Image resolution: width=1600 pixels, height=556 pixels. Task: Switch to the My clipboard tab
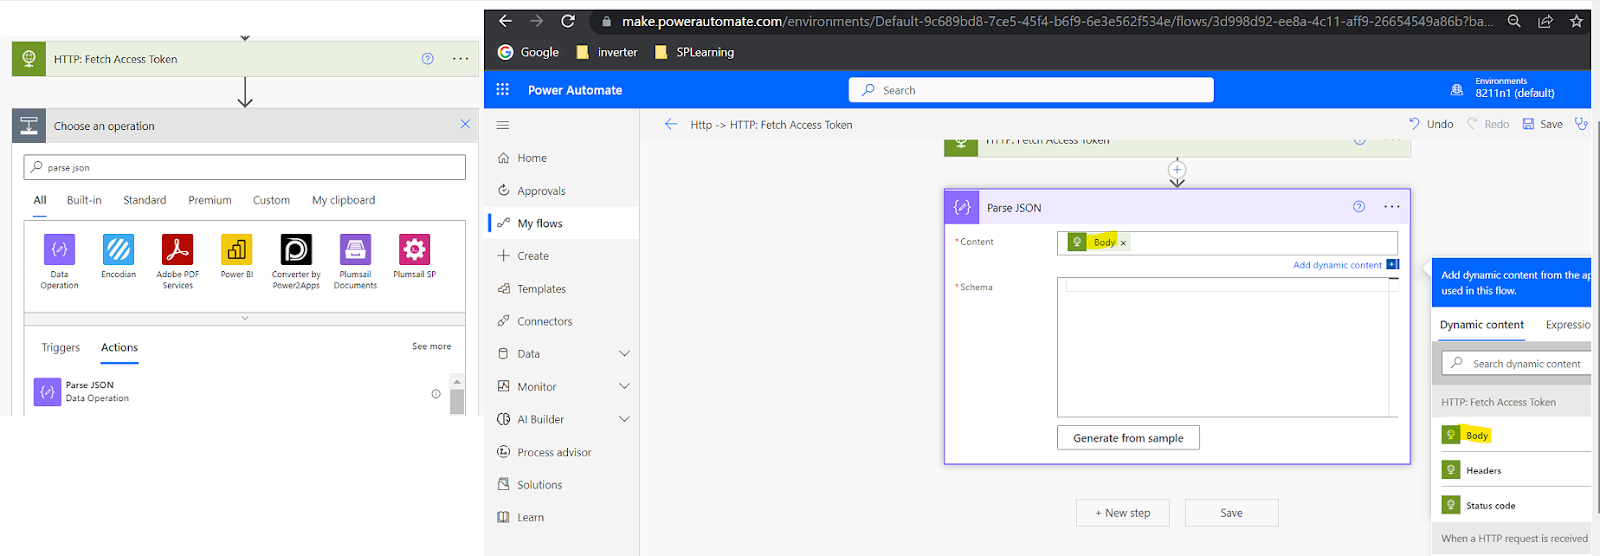(343, 200)
